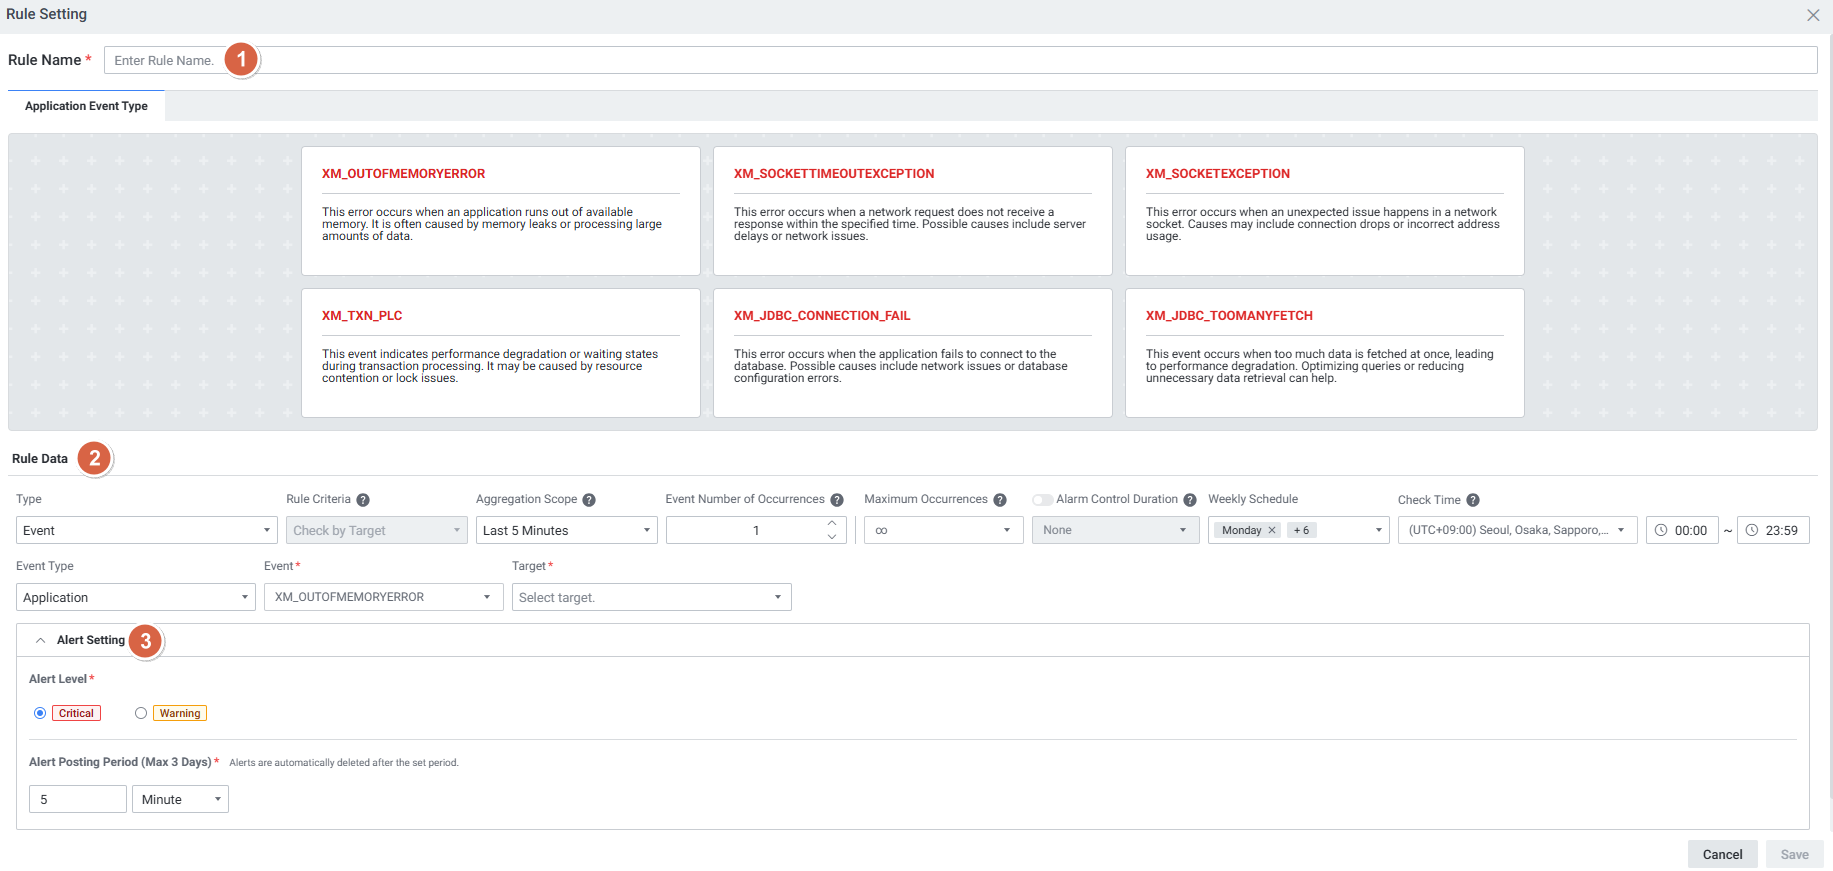Viewport: 1833px width, 871px height.
Task: Open the Select target dropdown
Action: pos(651,597)
